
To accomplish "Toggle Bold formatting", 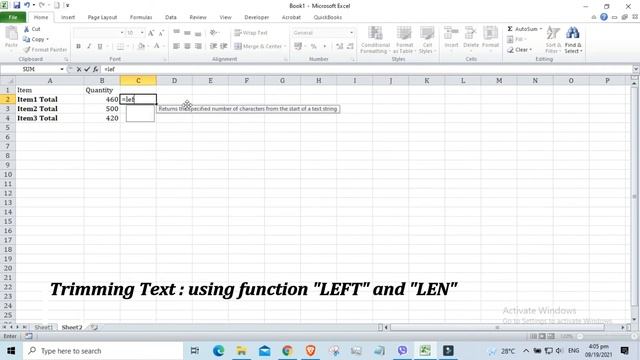I will click(x=78, y=46).
